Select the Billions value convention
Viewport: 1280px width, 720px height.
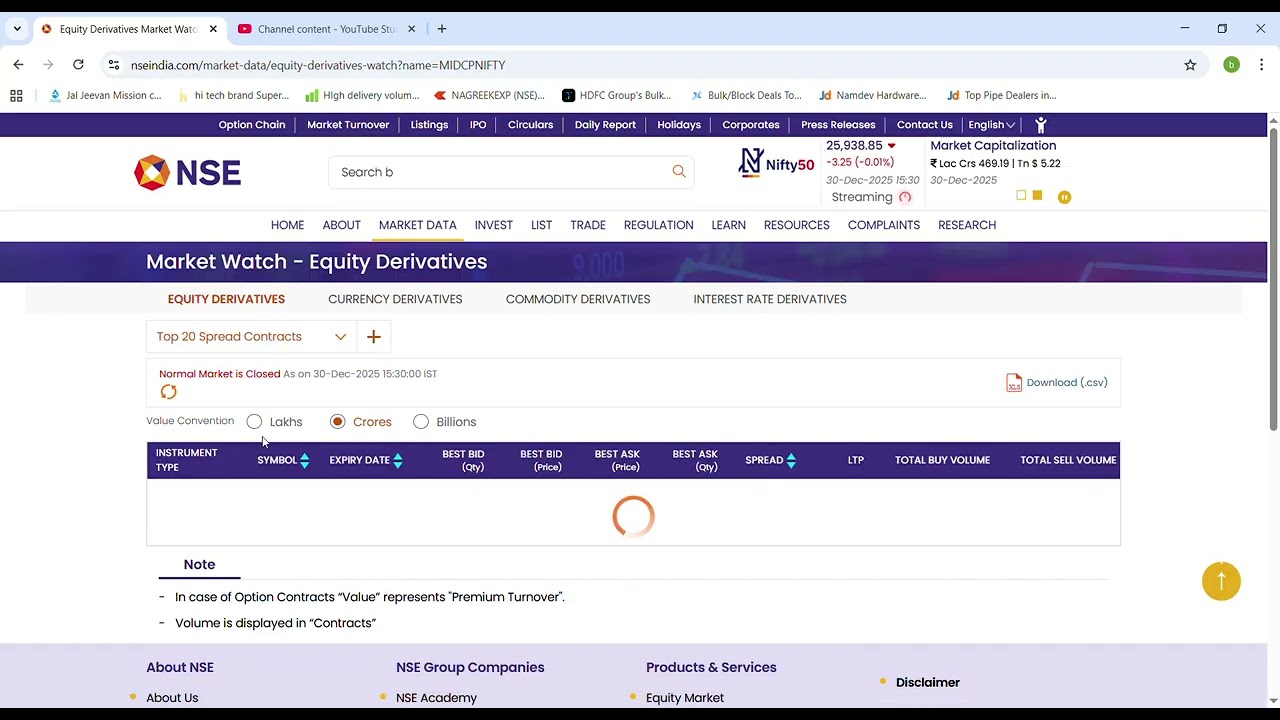click(421, 422)
